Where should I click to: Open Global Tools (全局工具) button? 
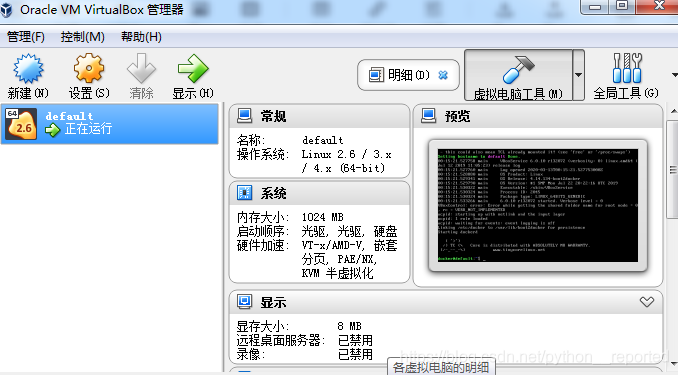[626, 76]
